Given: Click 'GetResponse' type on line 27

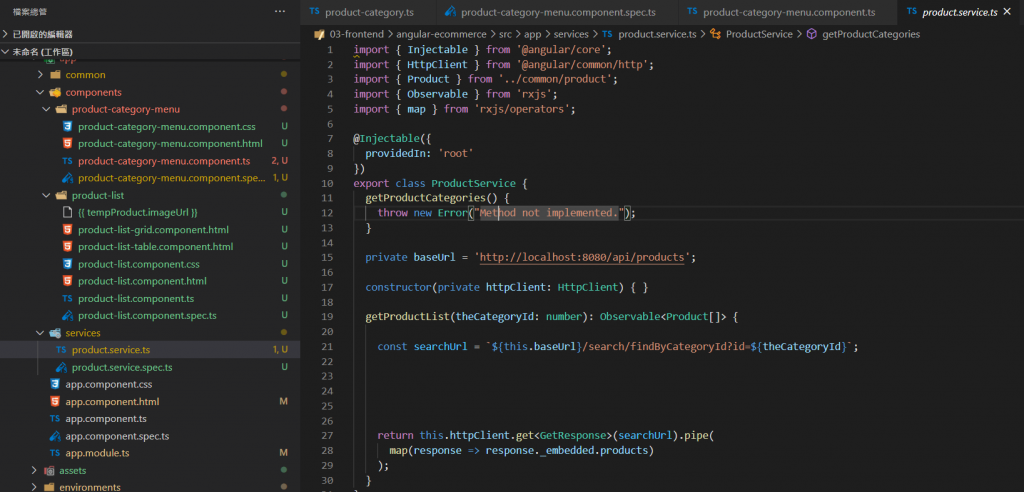Looking at the screenshot, I should (x=571, y=435).
